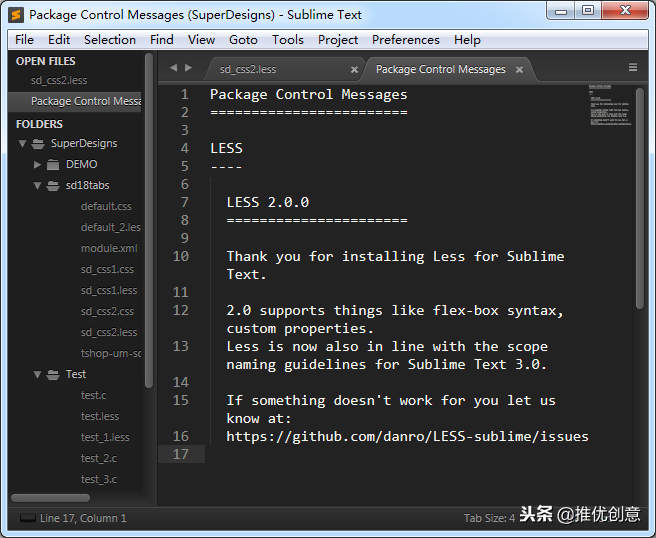The height and width of the screenshot is (538, 656).
Task: Collapse the sd18tabs folder arrow
Action: point(38,185)
